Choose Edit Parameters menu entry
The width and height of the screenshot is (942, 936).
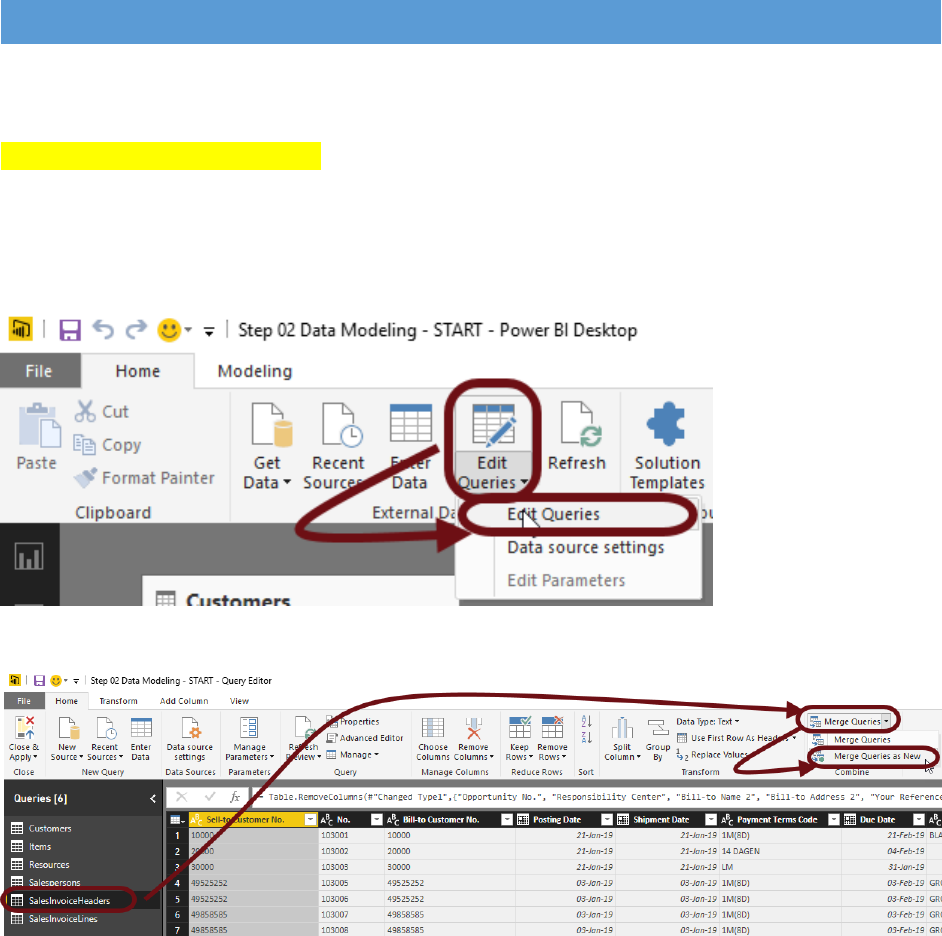(566, 580)
